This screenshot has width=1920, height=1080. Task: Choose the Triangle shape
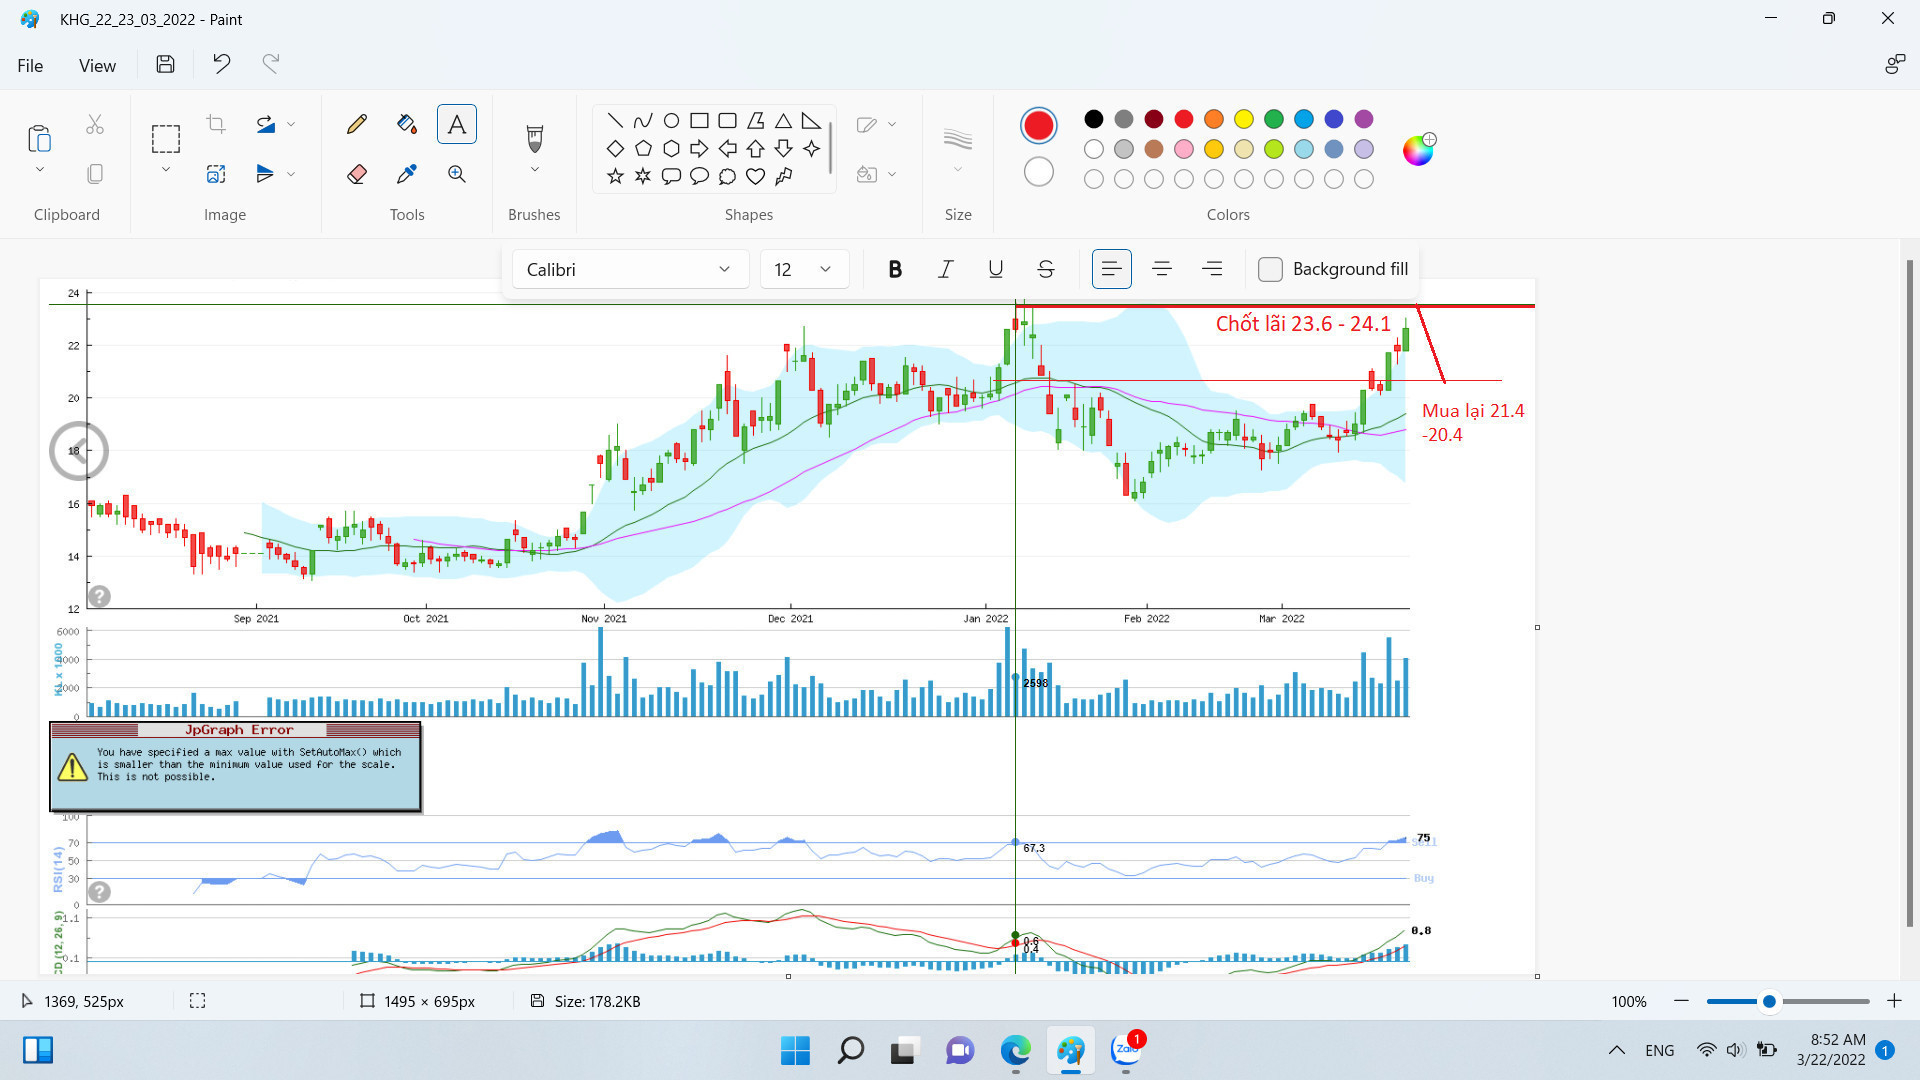[783, 121]
